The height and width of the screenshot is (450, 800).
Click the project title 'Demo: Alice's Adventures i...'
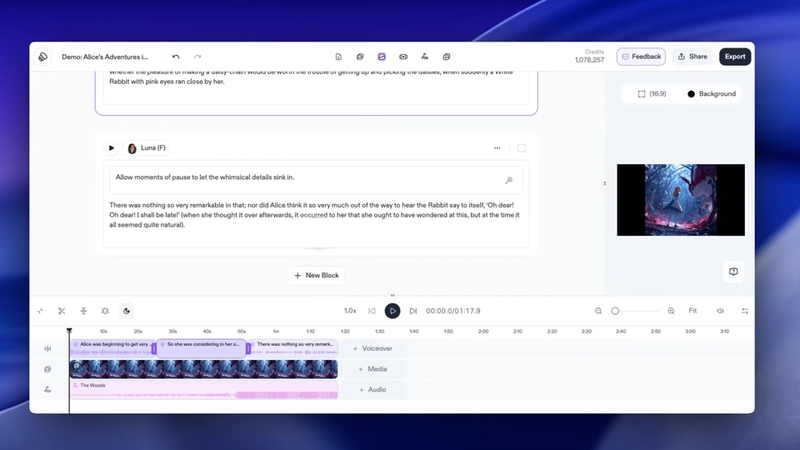(x=105, y=57)
